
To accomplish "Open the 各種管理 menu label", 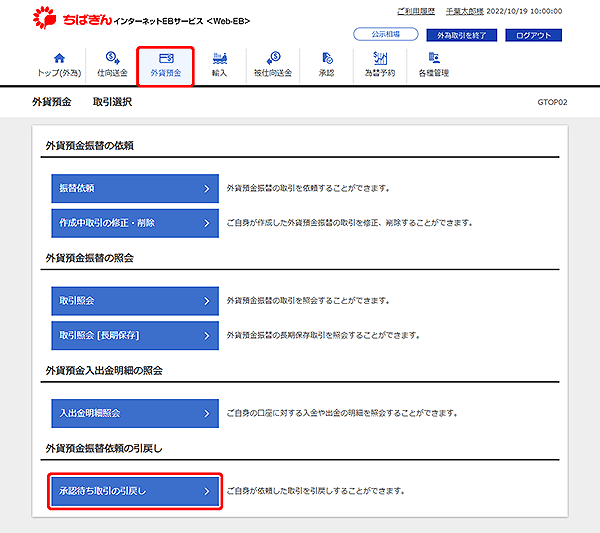I will click(x=434, y=73).
